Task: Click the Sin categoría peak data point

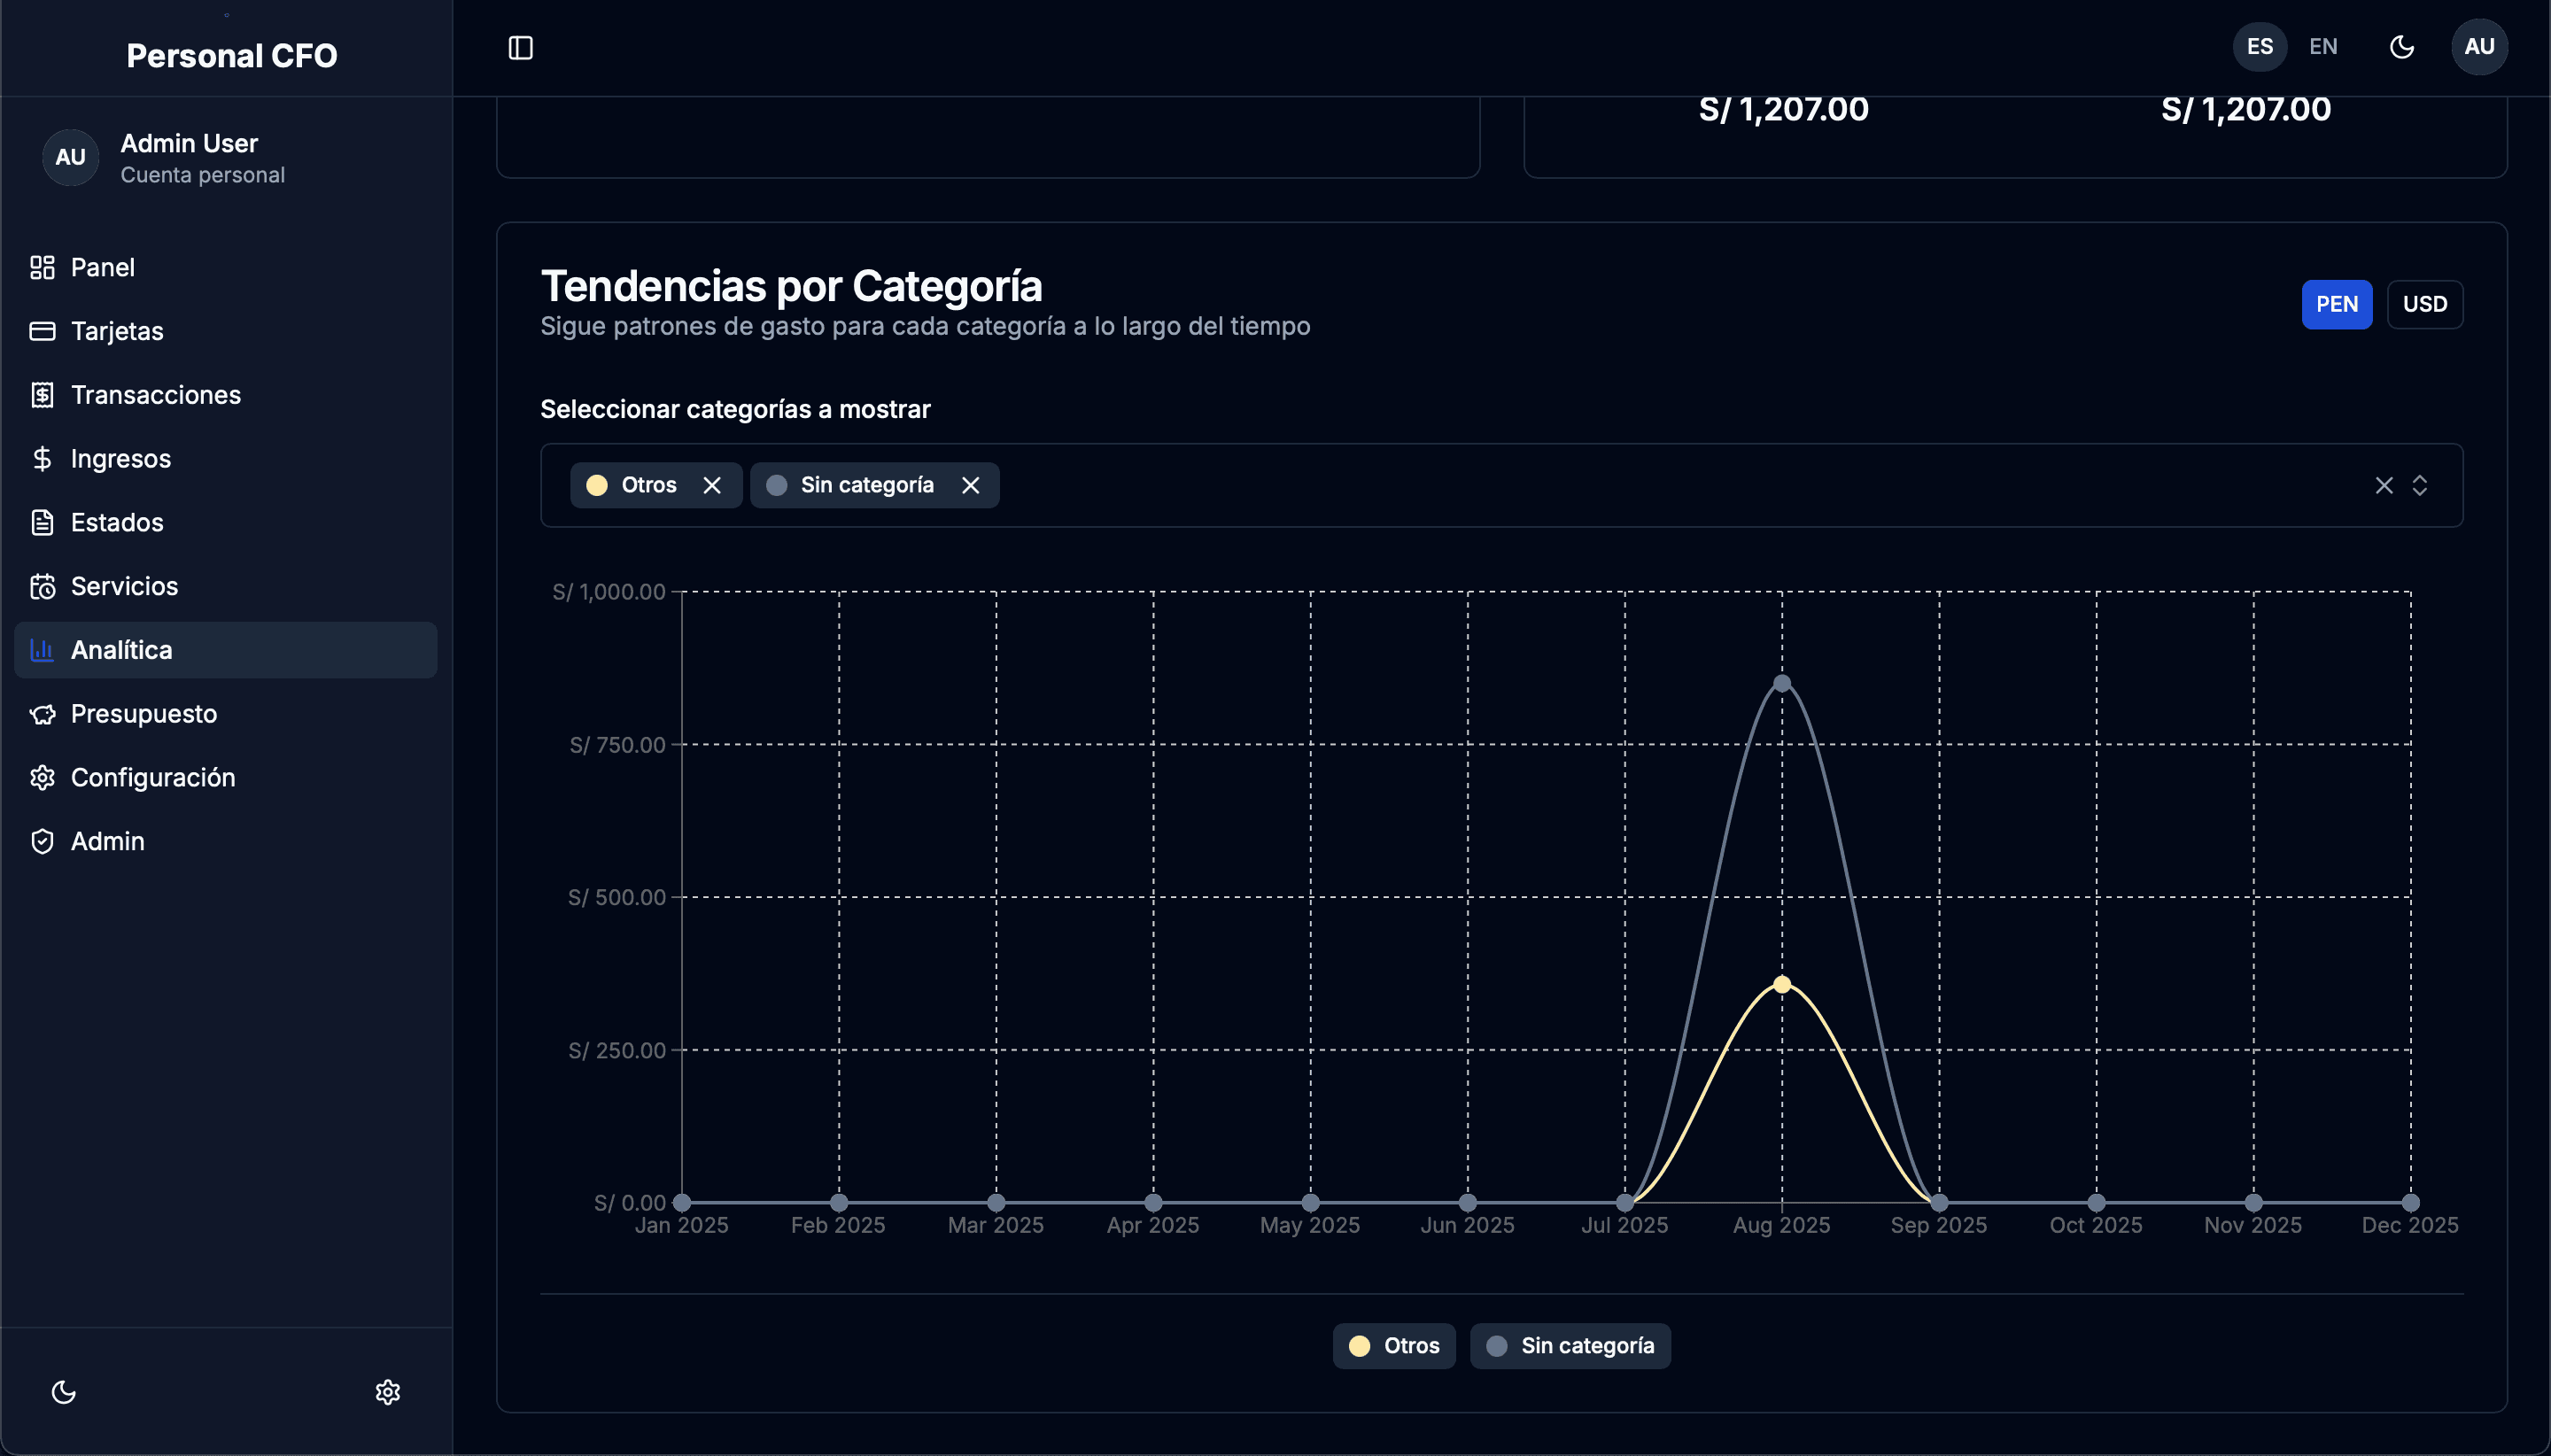Action: (1781, 684)
